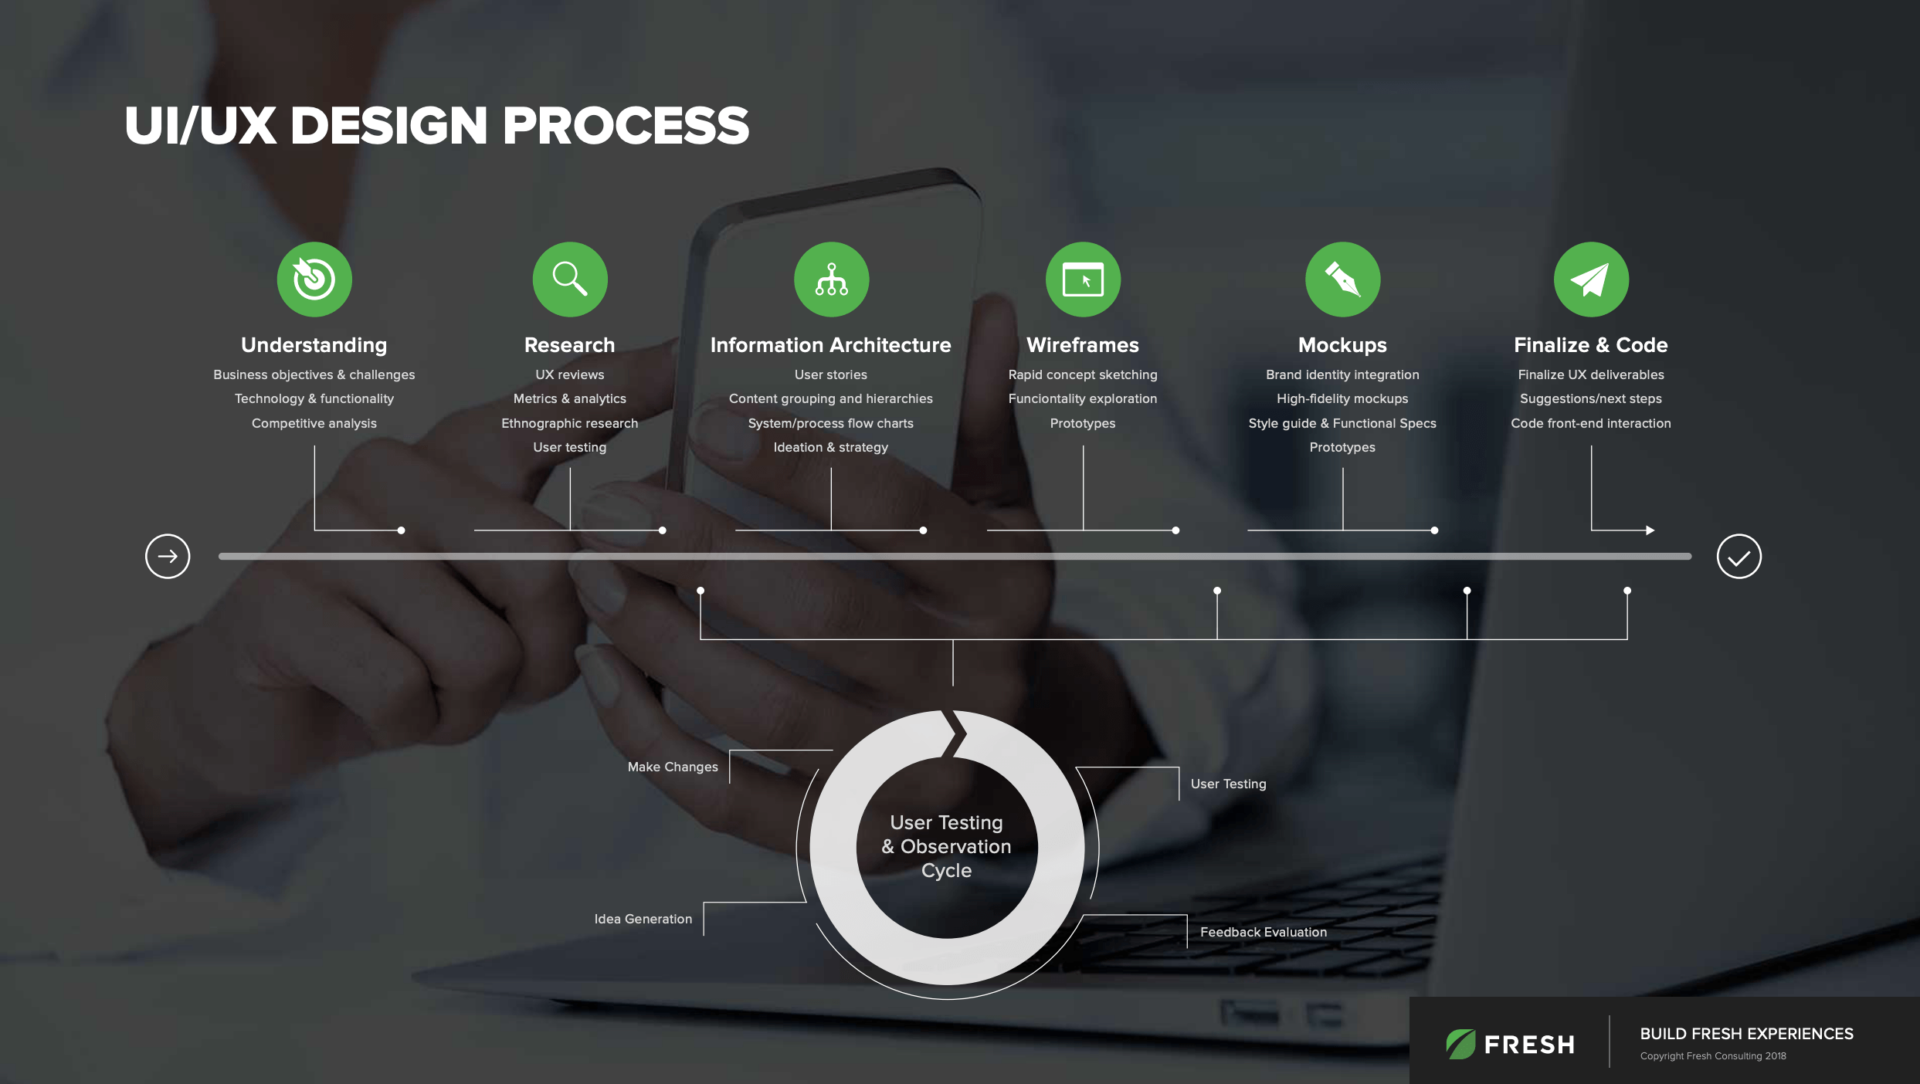Viewport: 1920px width, 1084px height.
Task: Click the Mockups phase timeline marker
Action: coord(1432,529)
